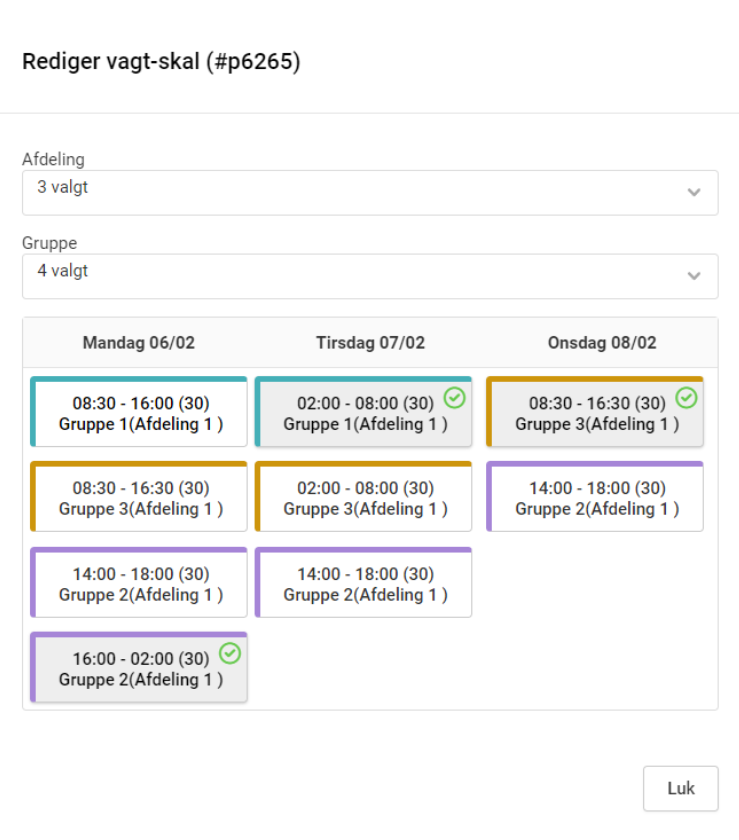Select the Mandag 06/02 column header
The width and height of the screenshot is (739, 840).
tap(139, 343)
